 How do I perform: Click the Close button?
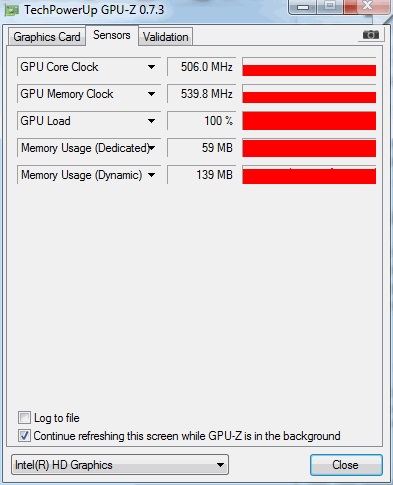(346, 465)
